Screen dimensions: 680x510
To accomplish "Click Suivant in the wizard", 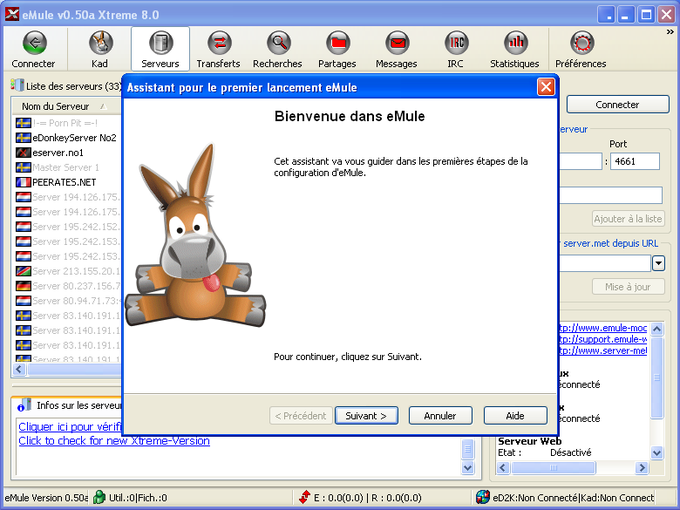I will pos(366,416).
